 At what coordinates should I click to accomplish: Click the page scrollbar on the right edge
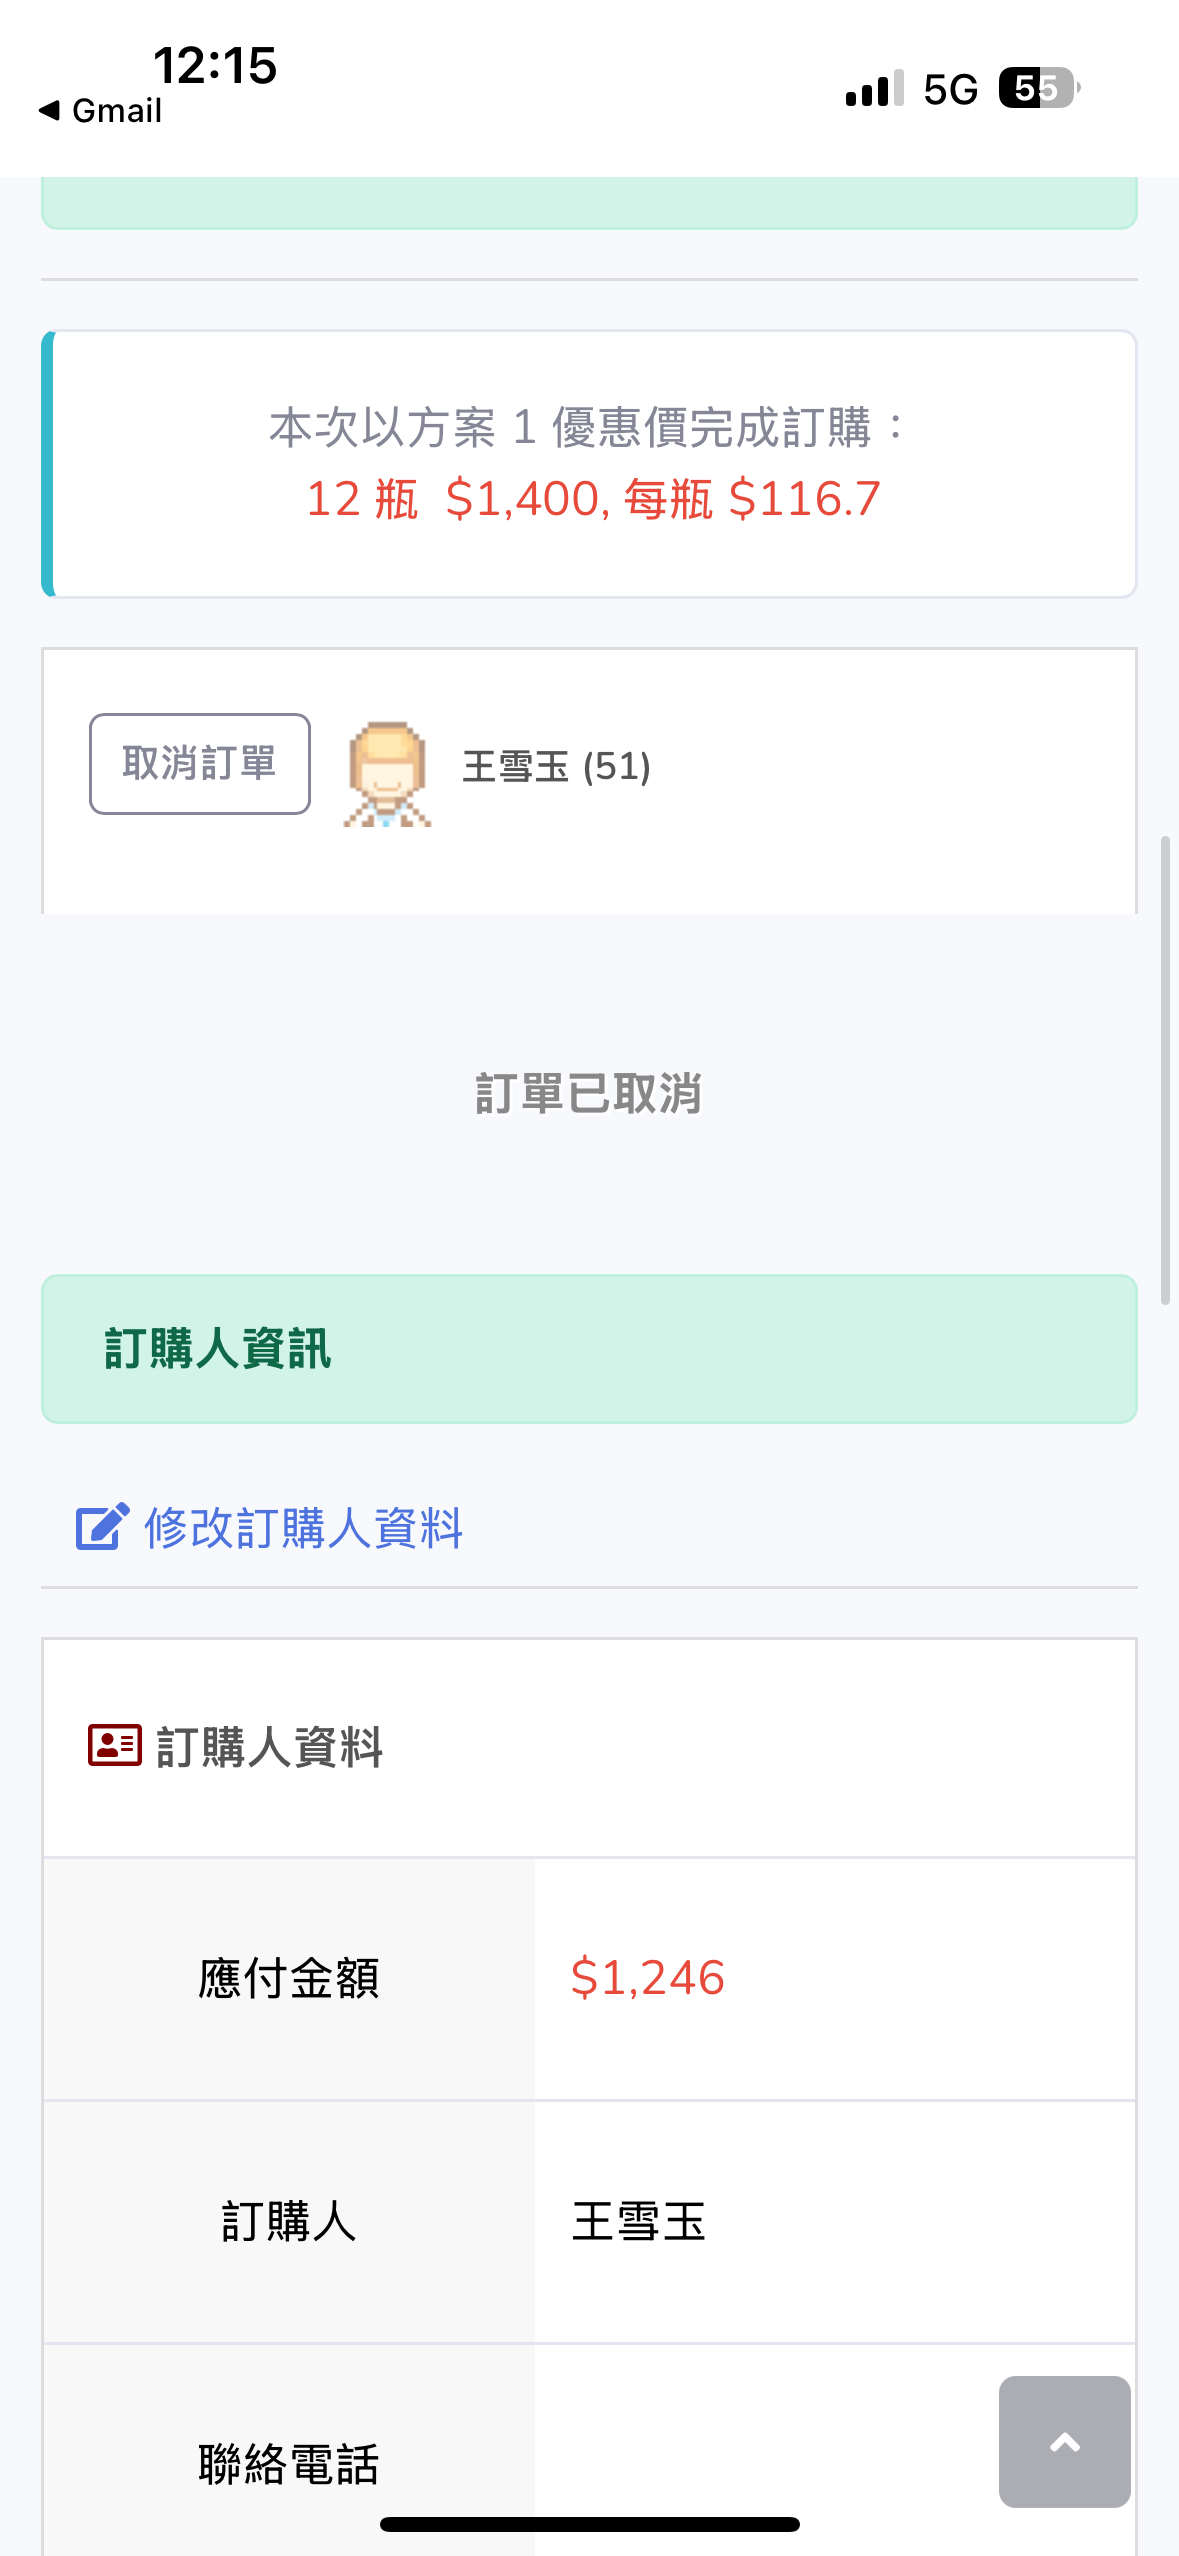click(x=1165, y=1070)
